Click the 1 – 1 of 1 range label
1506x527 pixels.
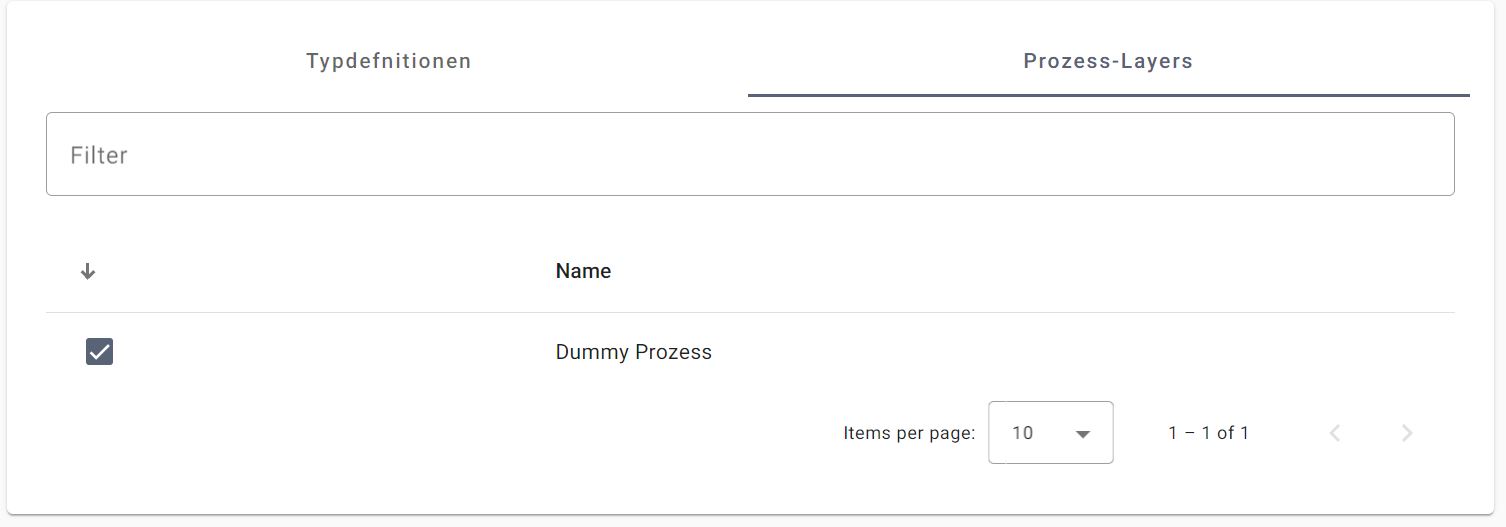[x=1208, y=433]
